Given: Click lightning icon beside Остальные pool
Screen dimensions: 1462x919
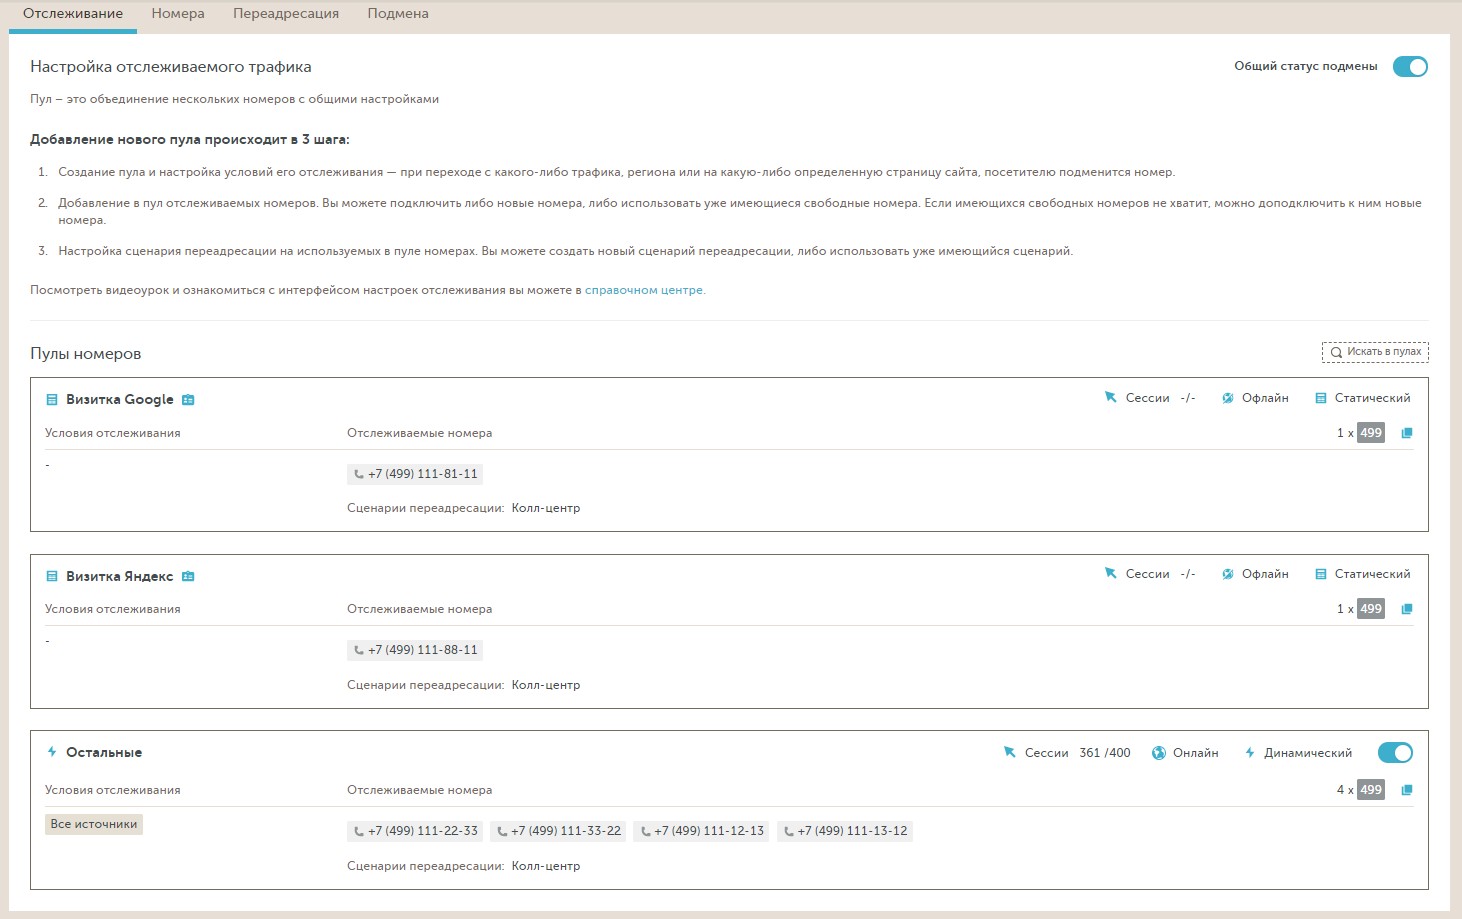Looking at the screenshot, I should pos(52,752).
